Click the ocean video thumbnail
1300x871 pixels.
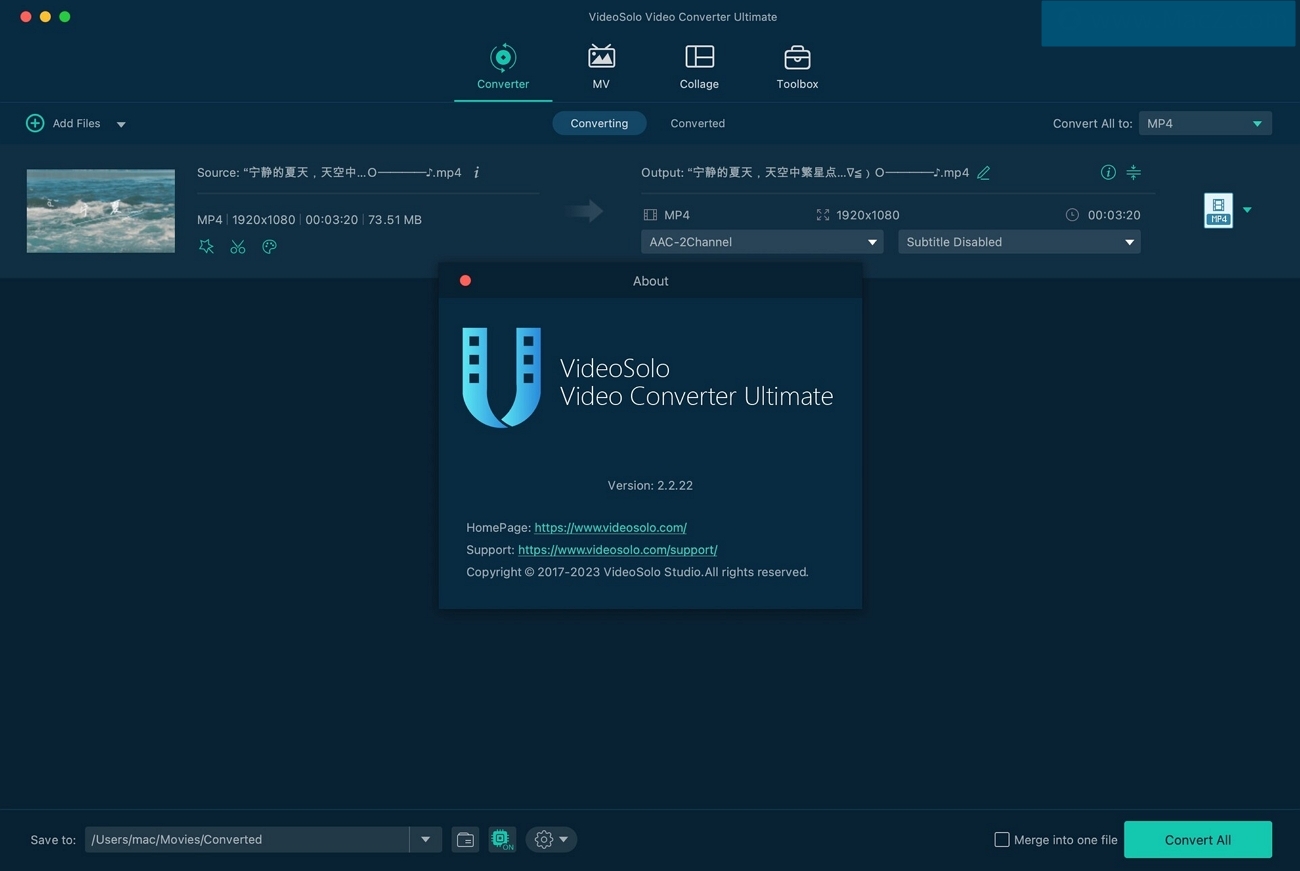point(101,210)
